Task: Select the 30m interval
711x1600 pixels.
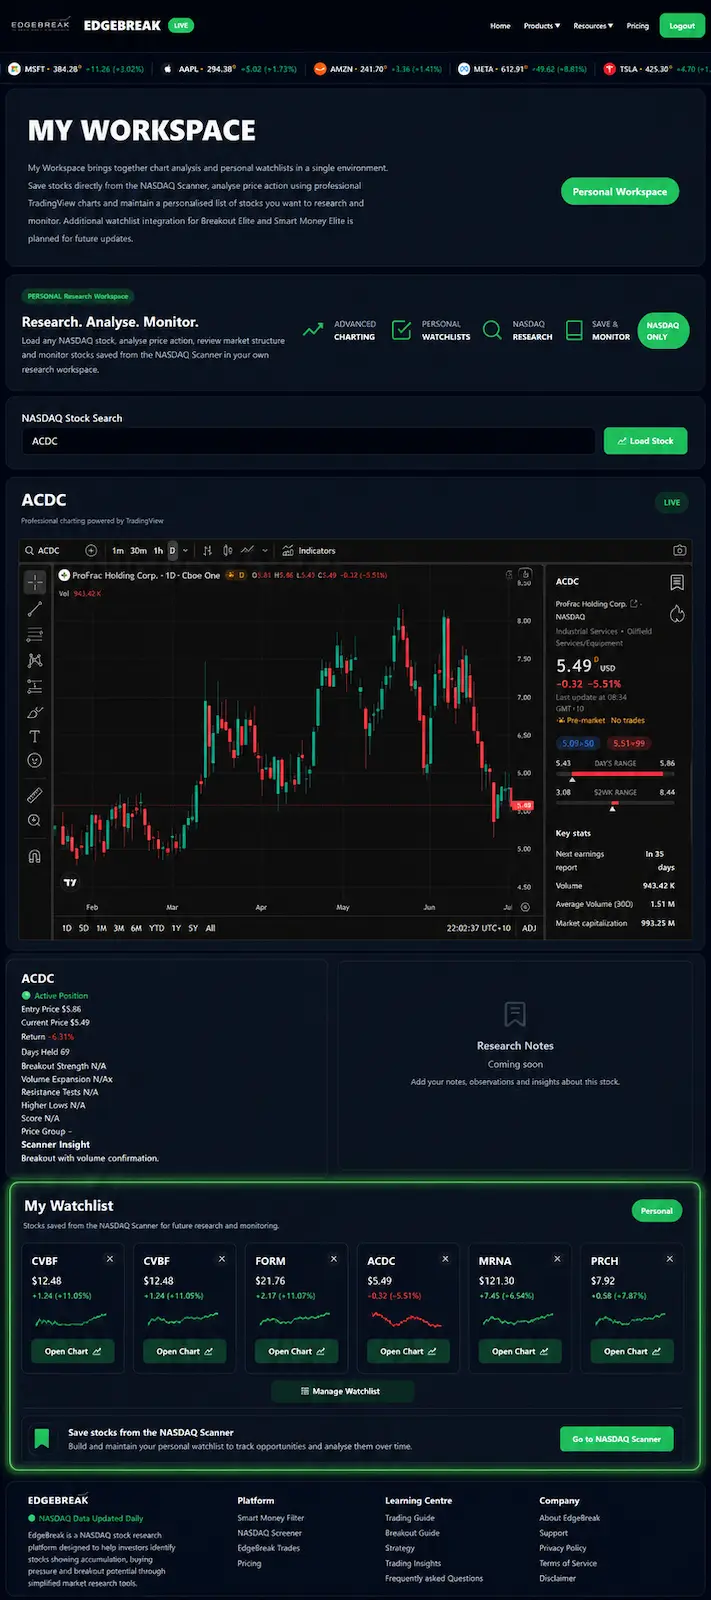Action: coord(138,550)
